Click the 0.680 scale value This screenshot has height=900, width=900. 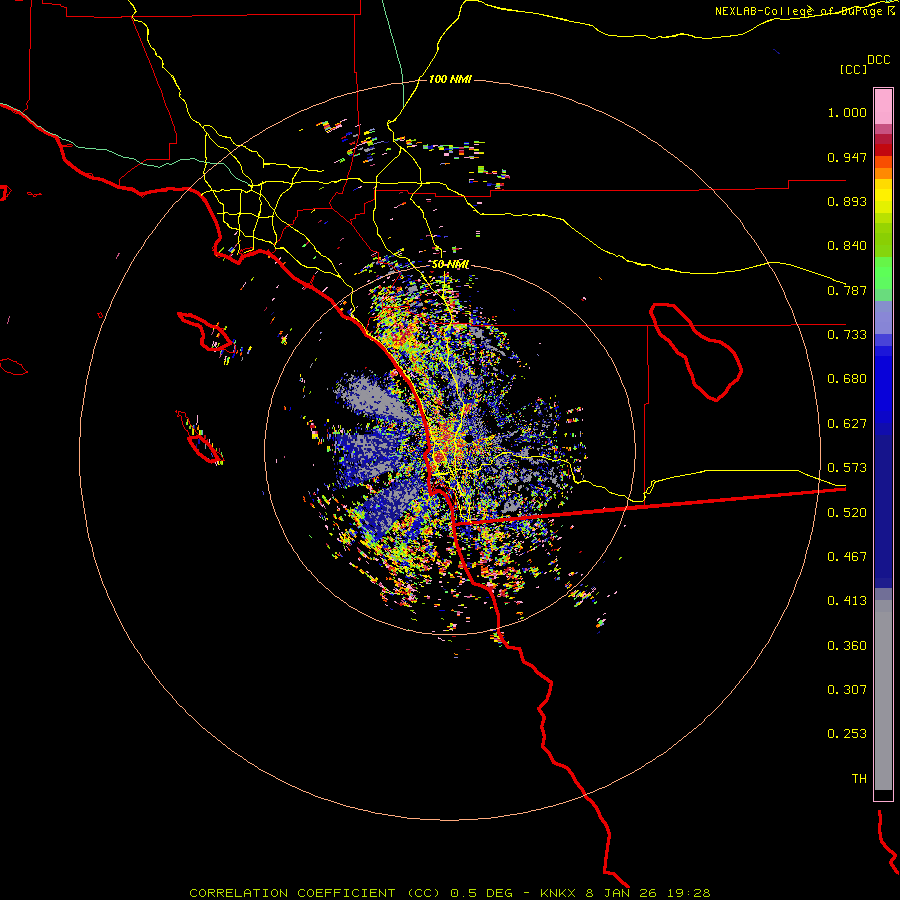pyautogui.click(x=847, y=379)
